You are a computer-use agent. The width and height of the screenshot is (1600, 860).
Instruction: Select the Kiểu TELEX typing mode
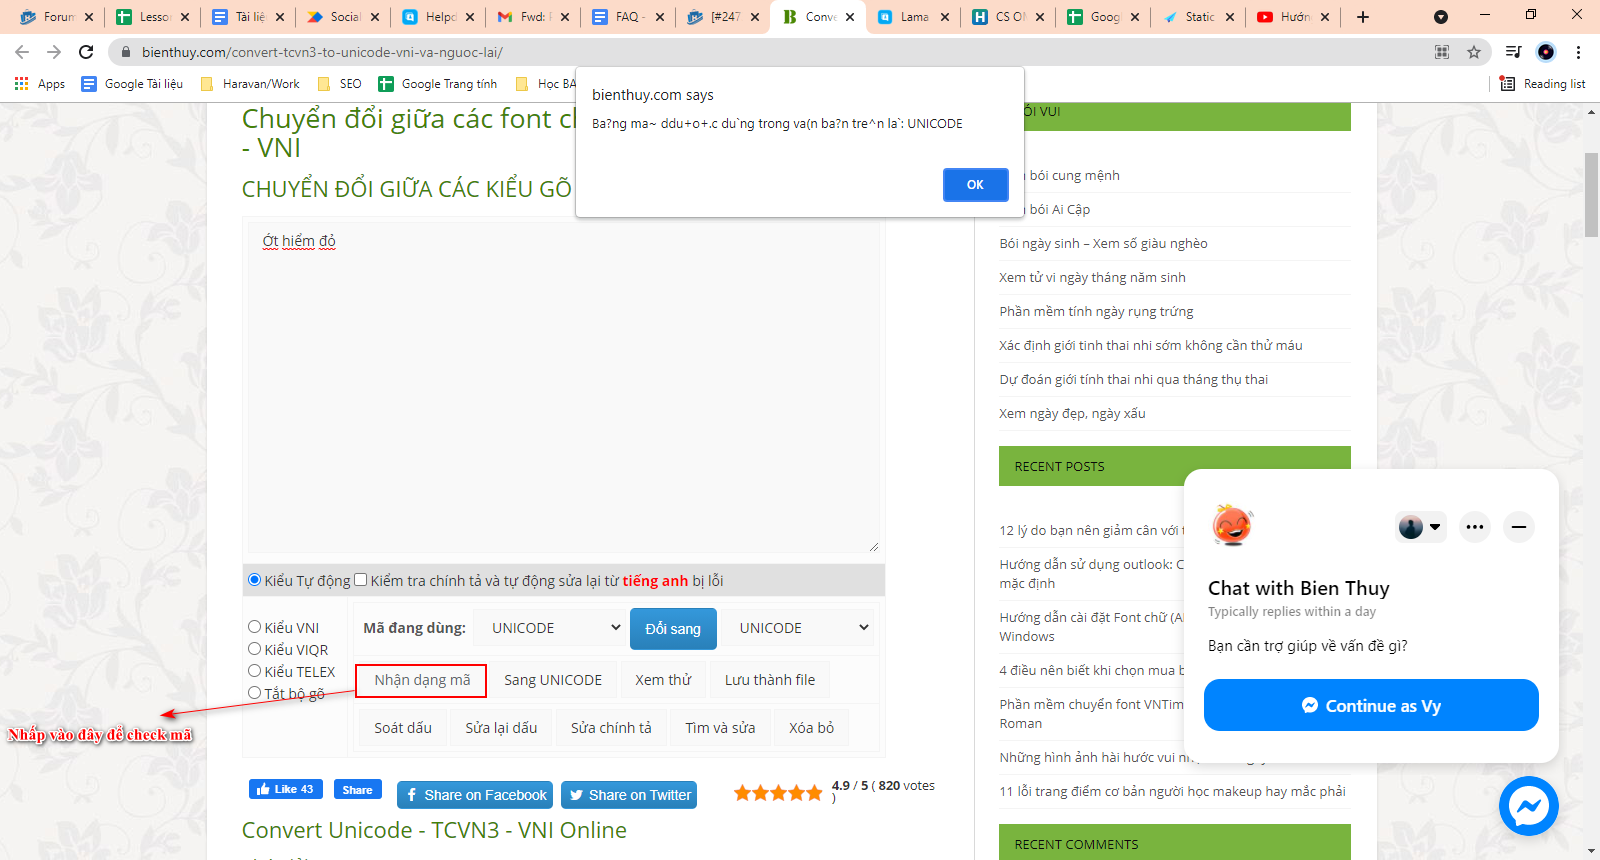(255, 671)
